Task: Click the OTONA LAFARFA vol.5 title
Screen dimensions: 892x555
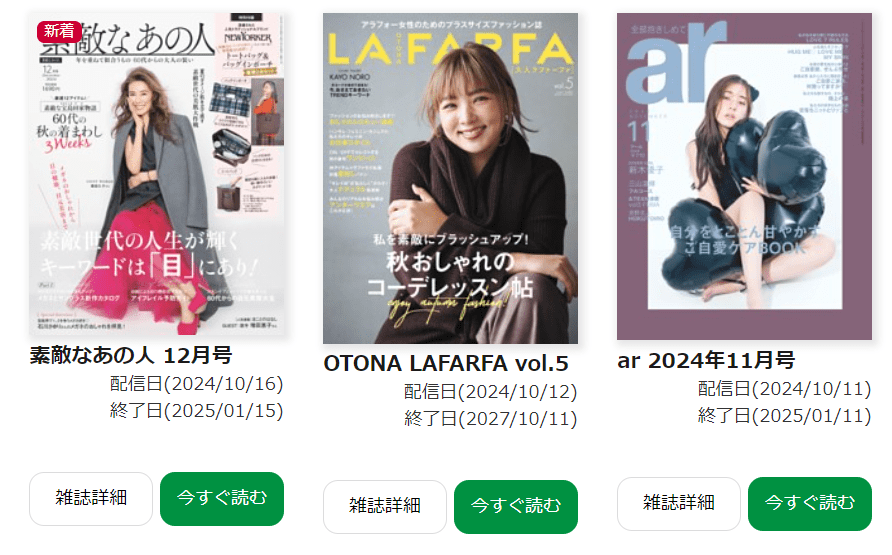Action: coord(445,363)
